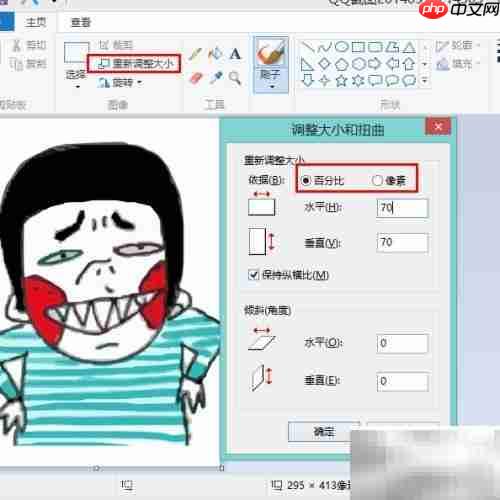Open the 旋转 (rotate) dropdown

pyautogui.click(x=121, y=82)
